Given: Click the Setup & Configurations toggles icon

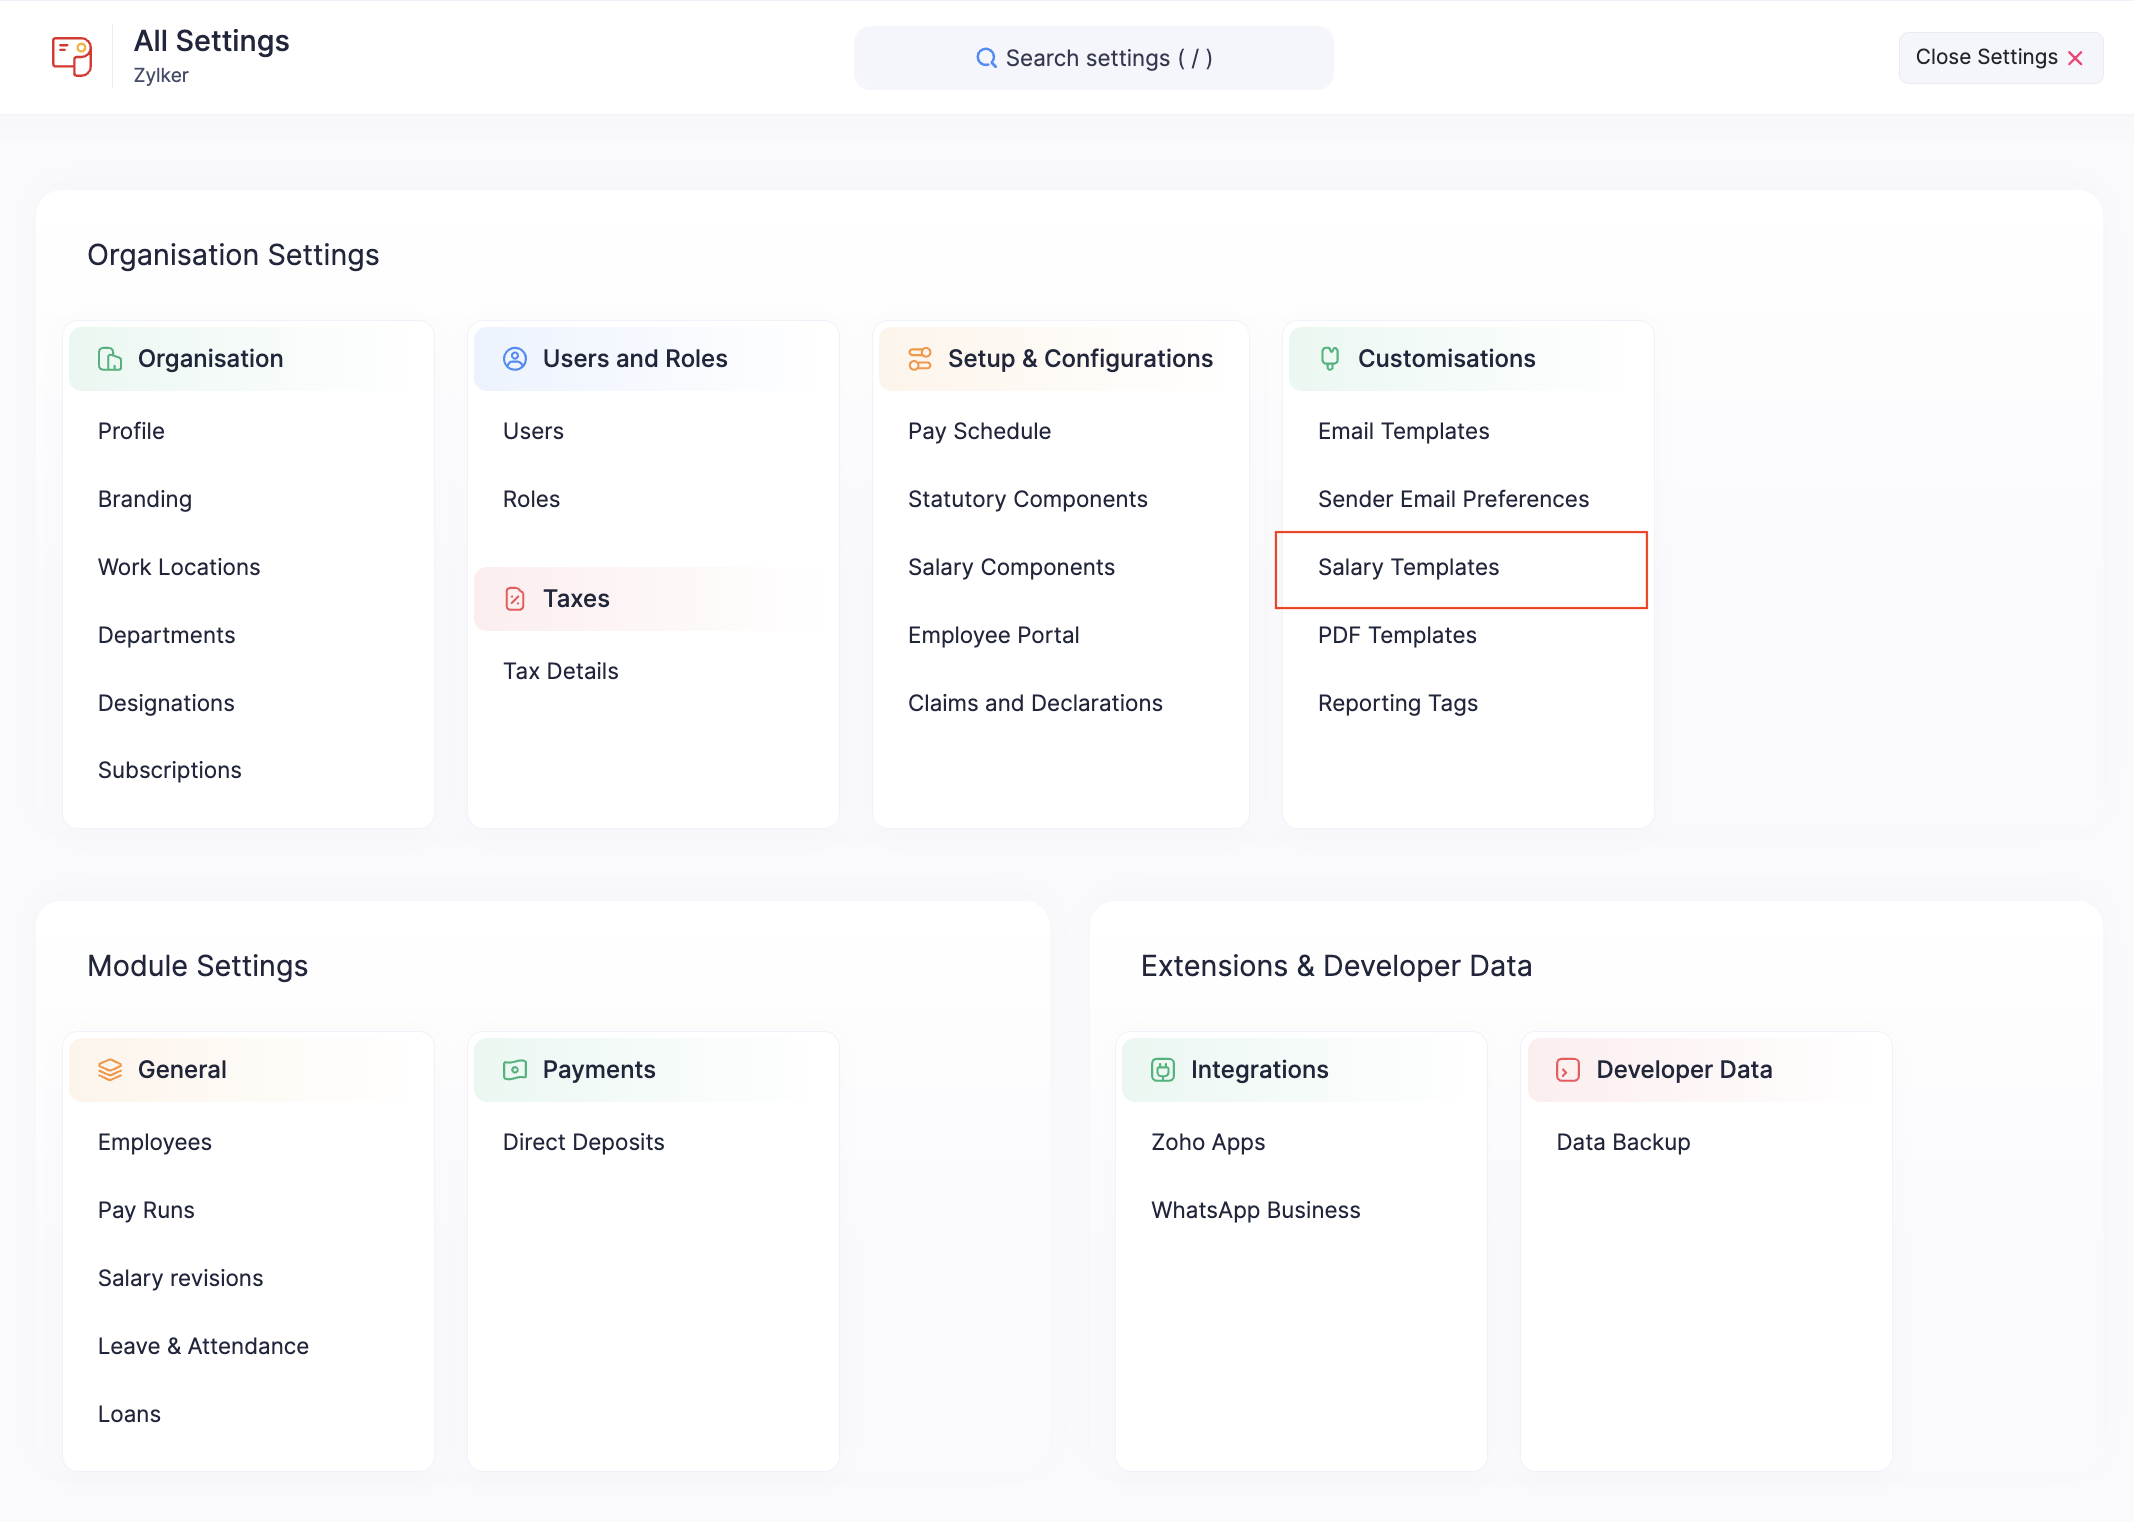Looking at the screenshot, I should pyautogui.click(x=920, y=359).
